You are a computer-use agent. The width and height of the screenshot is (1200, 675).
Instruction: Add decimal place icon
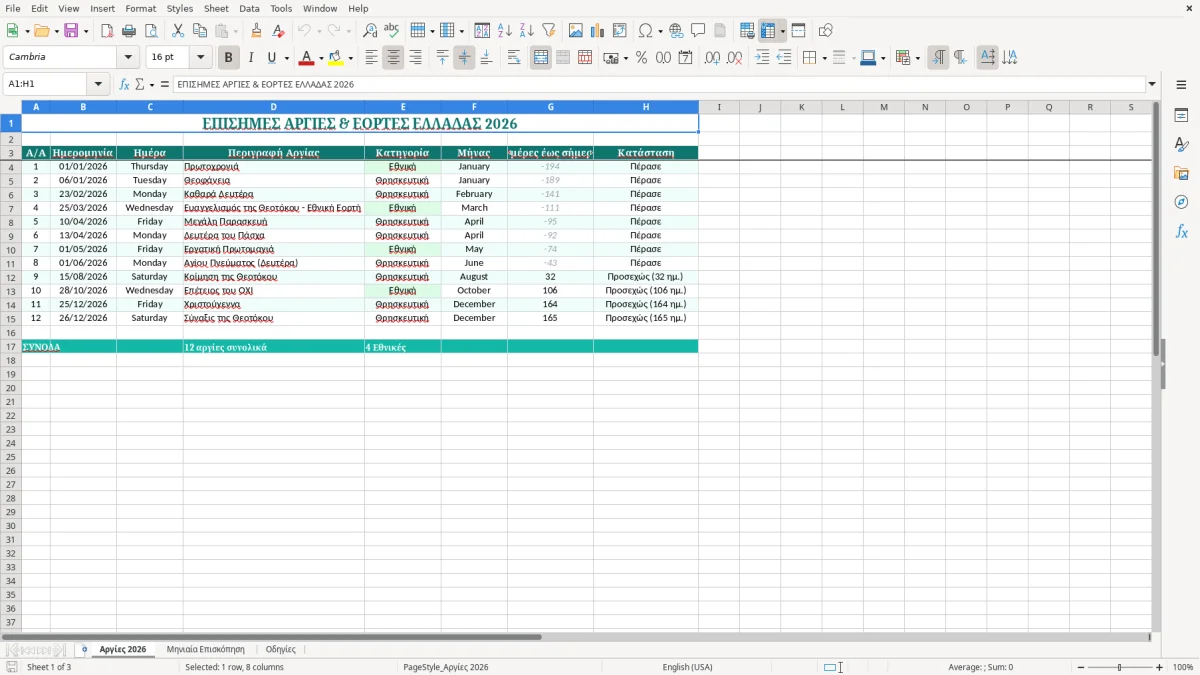click(713, 58)
